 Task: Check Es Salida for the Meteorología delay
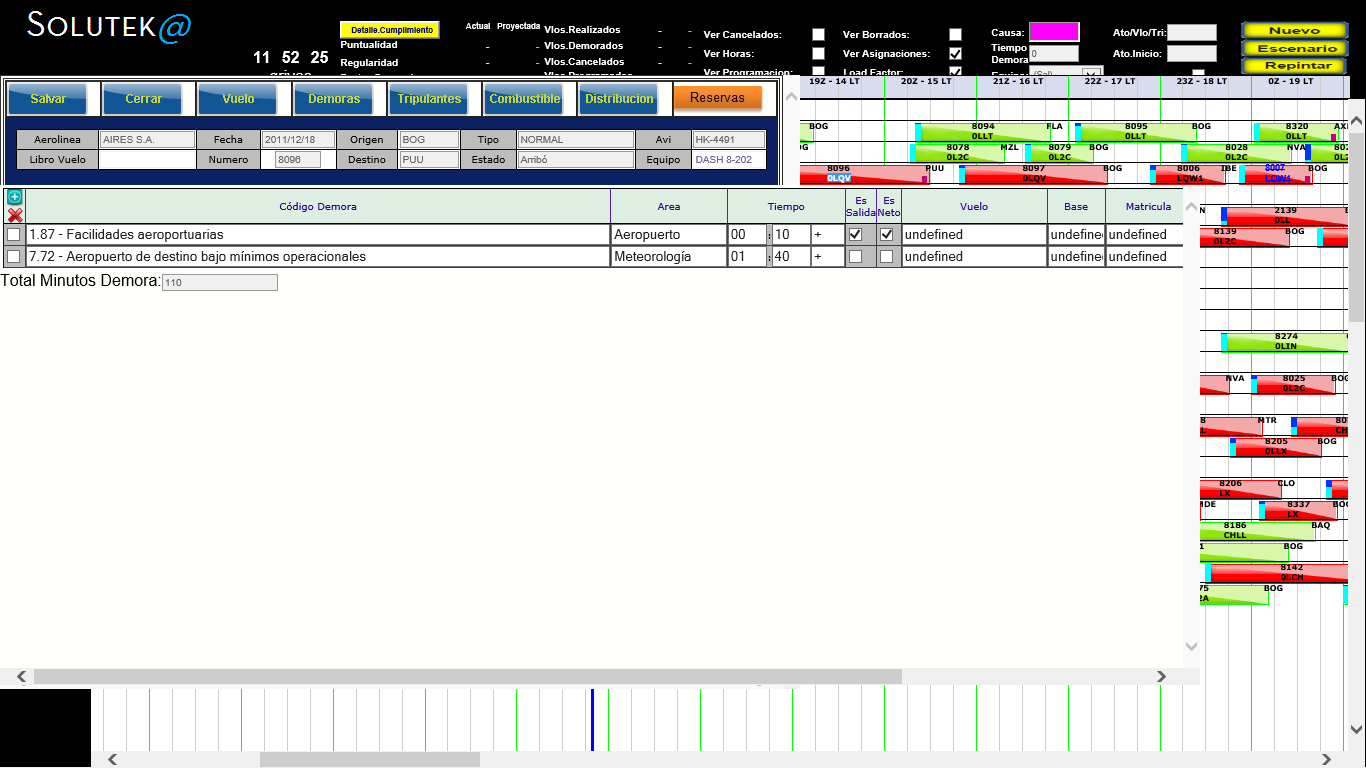tap(855, 257)
